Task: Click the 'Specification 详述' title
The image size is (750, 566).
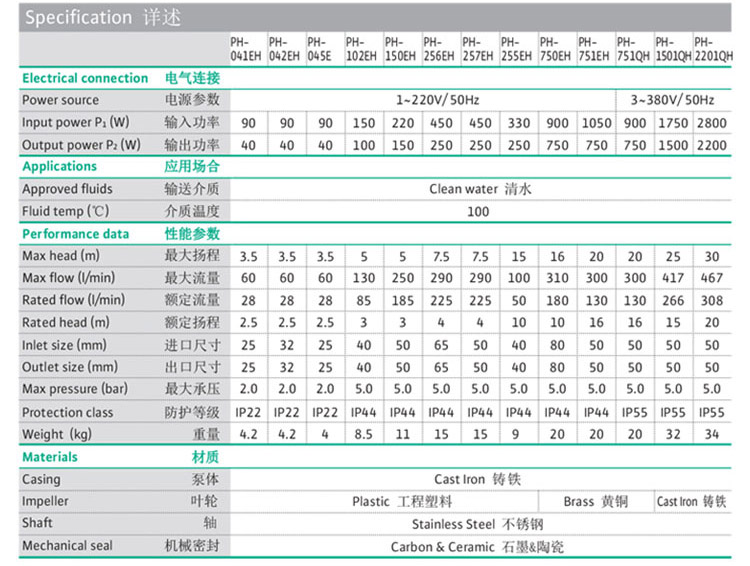Action: click(x=103, y=18)
